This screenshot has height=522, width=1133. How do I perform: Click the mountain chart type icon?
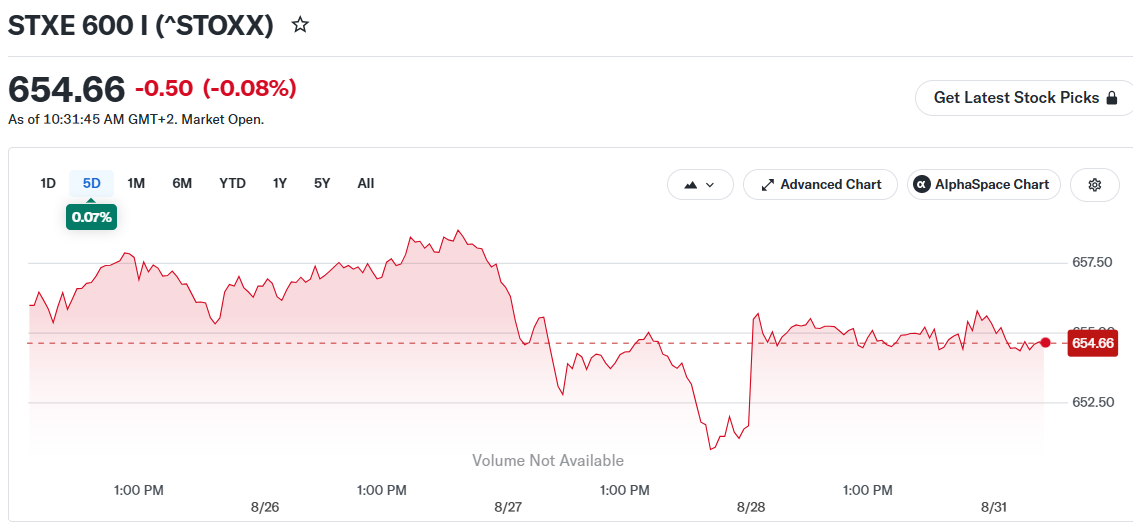pyautogui.click(x=690, y=185)
